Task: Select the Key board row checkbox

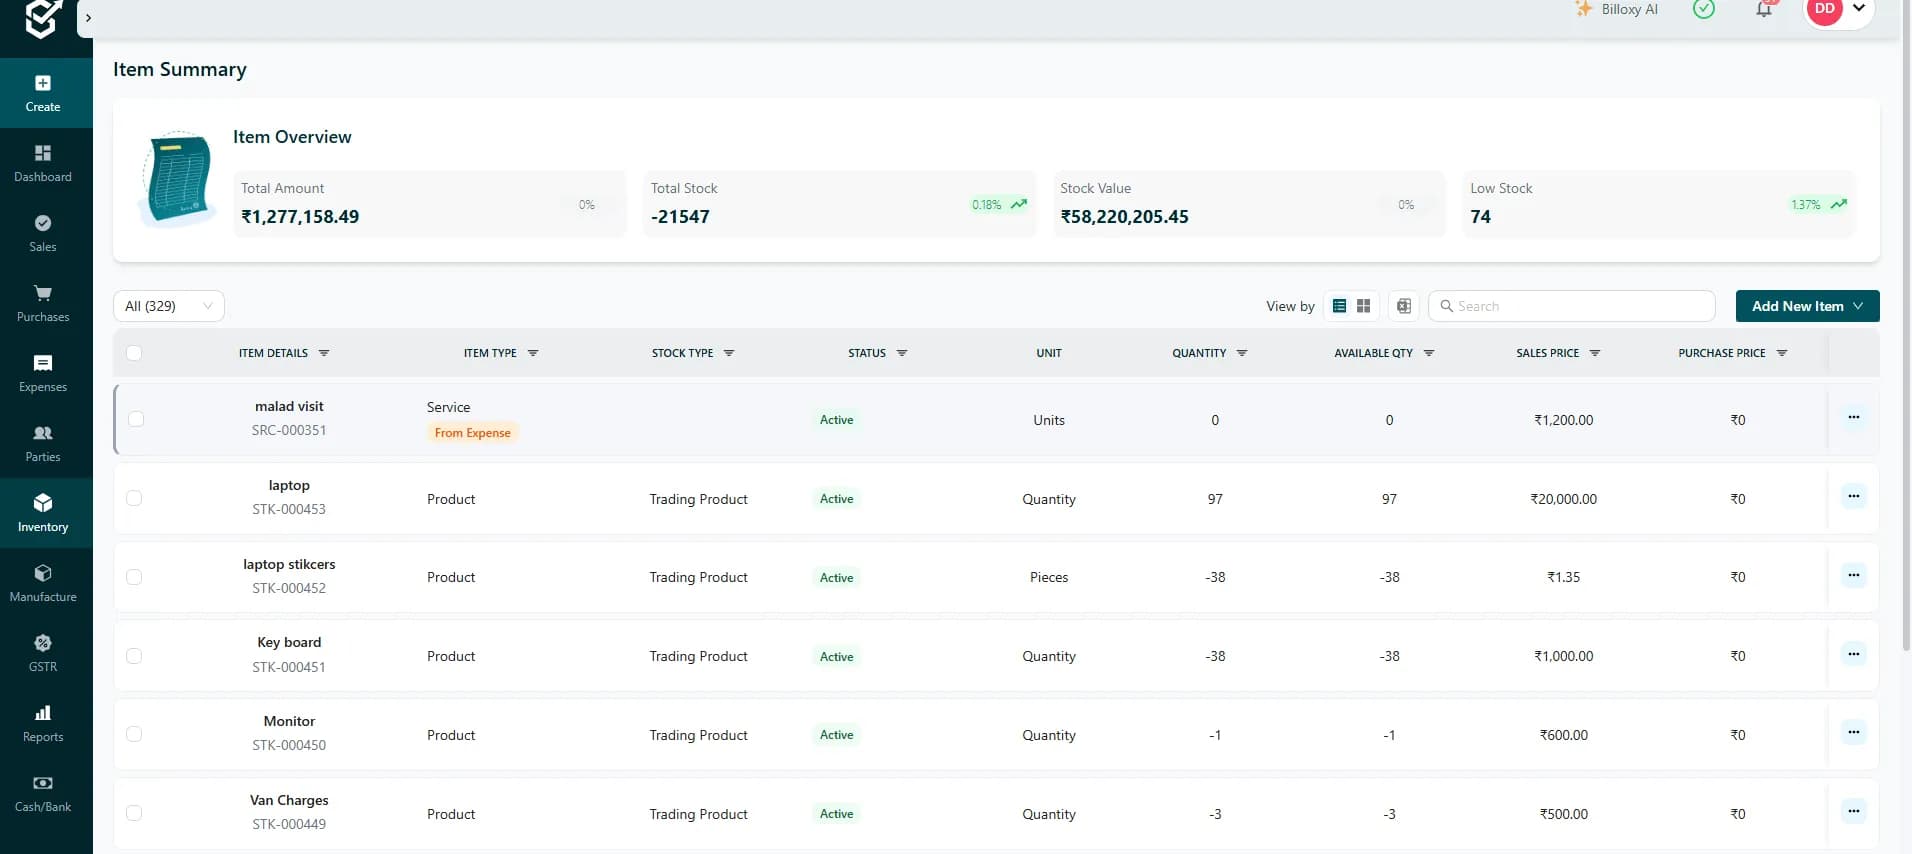Action: [x=134, y=656]
